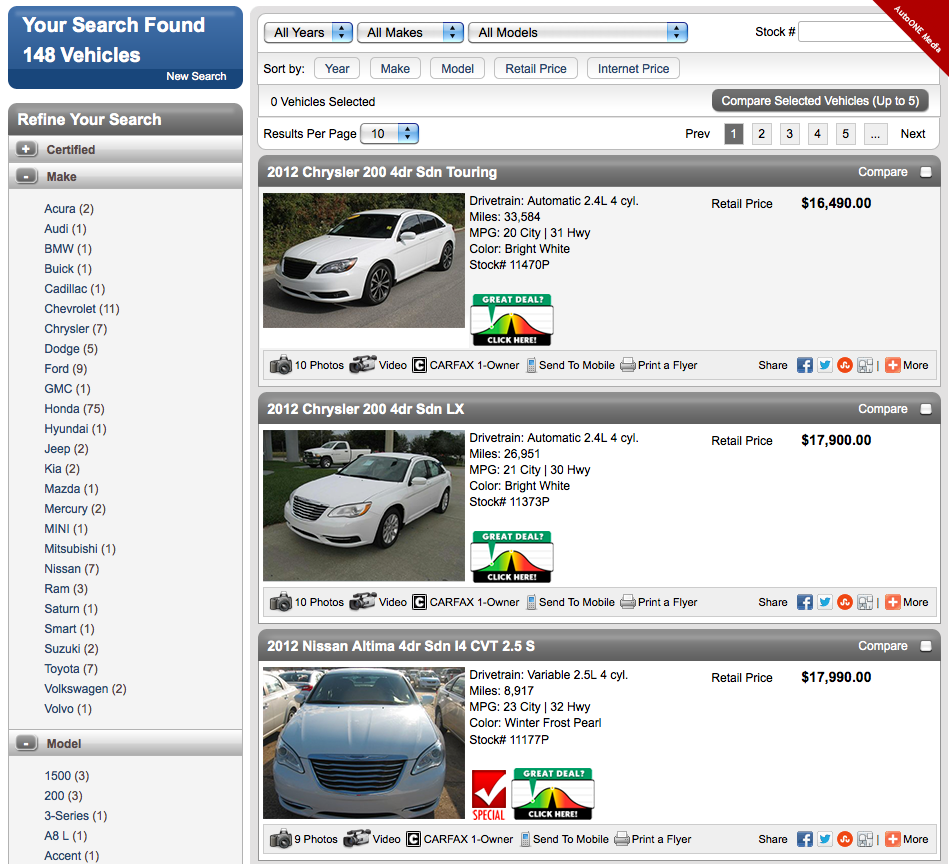Open CARFAX 1-Owner report for Chrysler 200 LX

click(465, 603)
